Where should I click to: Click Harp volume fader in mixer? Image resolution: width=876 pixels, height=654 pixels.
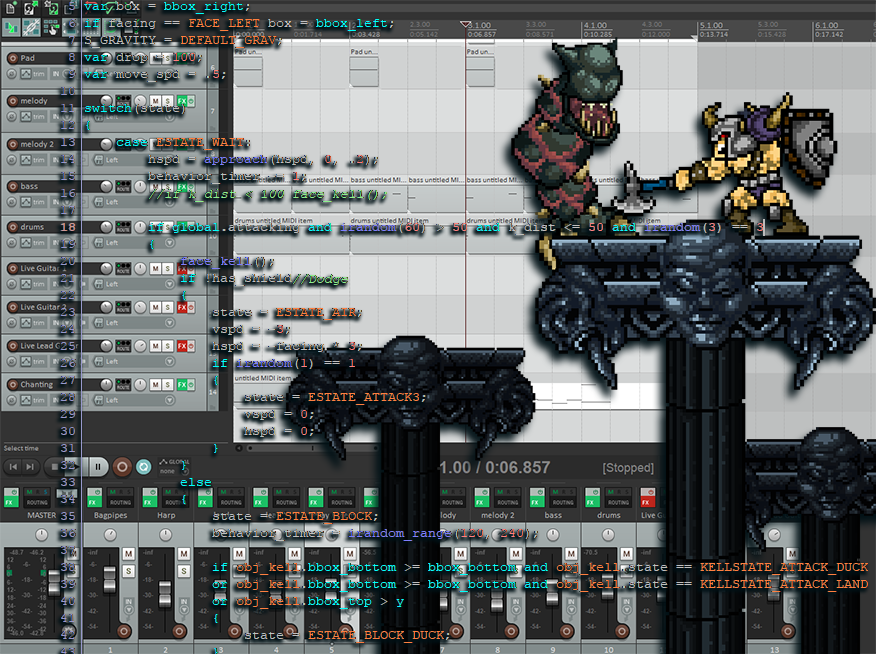(x=165, y=593)
